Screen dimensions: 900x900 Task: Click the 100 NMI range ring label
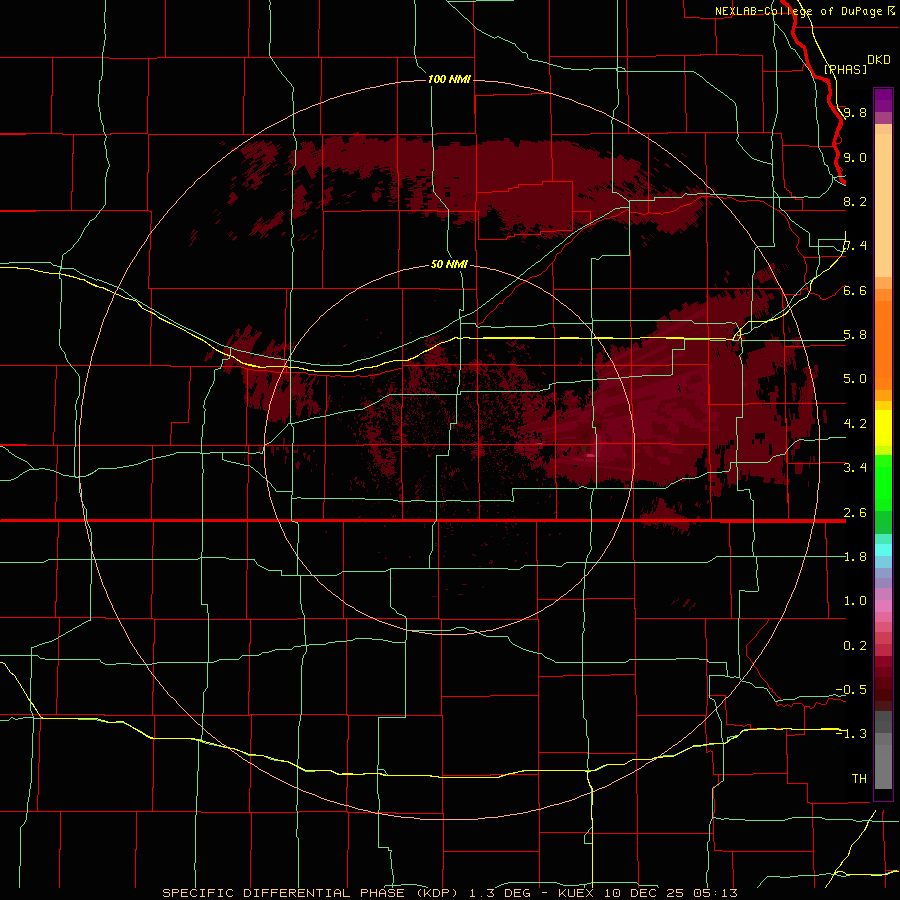(449, 79)
